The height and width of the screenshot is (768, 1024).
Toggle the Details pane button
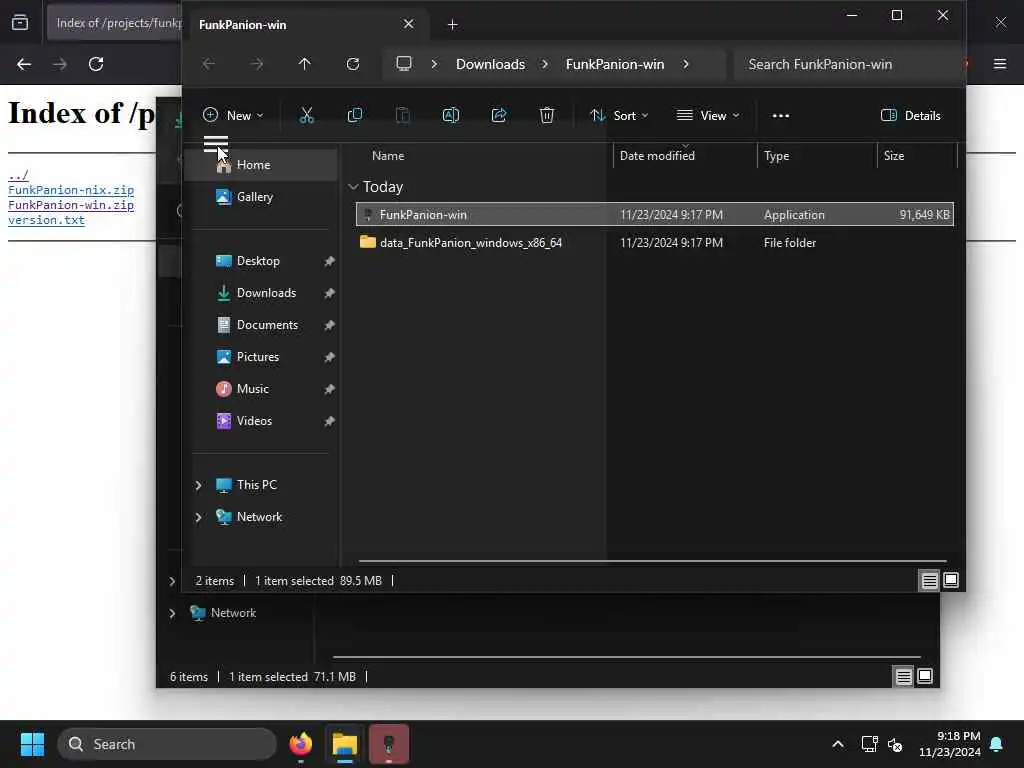click(x=910, y=116)
